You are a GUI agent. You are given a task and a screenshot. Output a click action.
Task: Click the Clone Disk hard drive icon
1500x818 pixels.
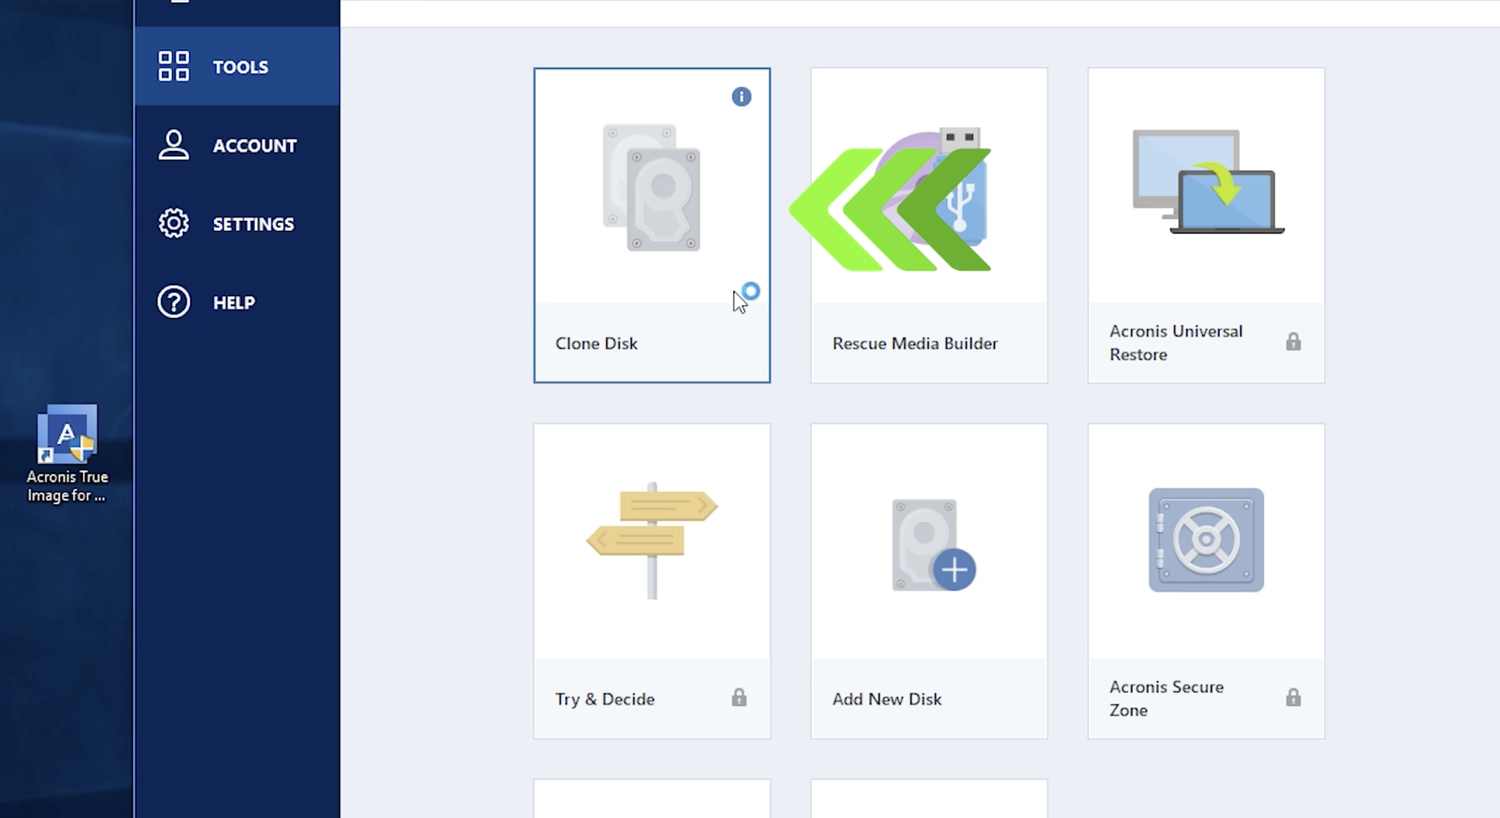(x=652, y=188)
